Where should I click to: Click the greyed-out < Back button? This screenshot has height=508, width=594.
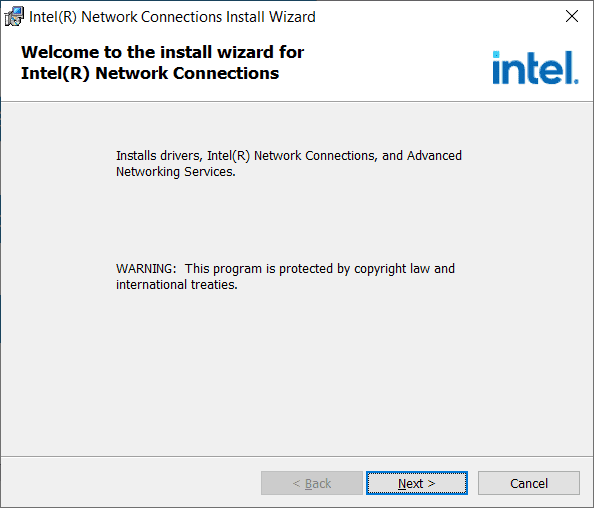[x=312, y=483]
